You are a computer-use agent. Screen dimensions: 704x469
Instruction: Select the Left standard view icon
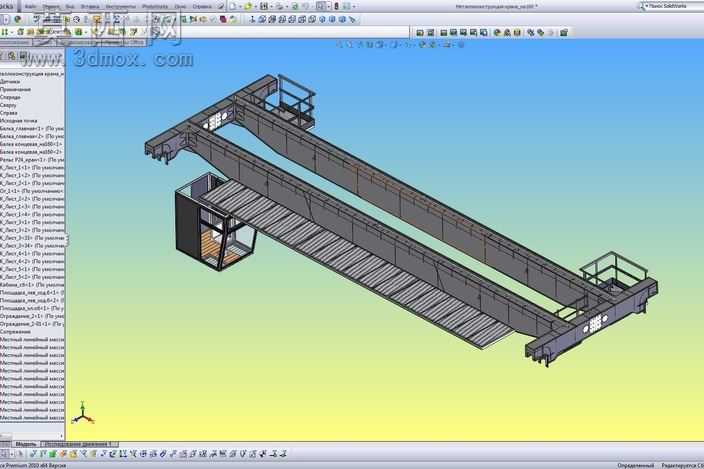coord(282,19)
